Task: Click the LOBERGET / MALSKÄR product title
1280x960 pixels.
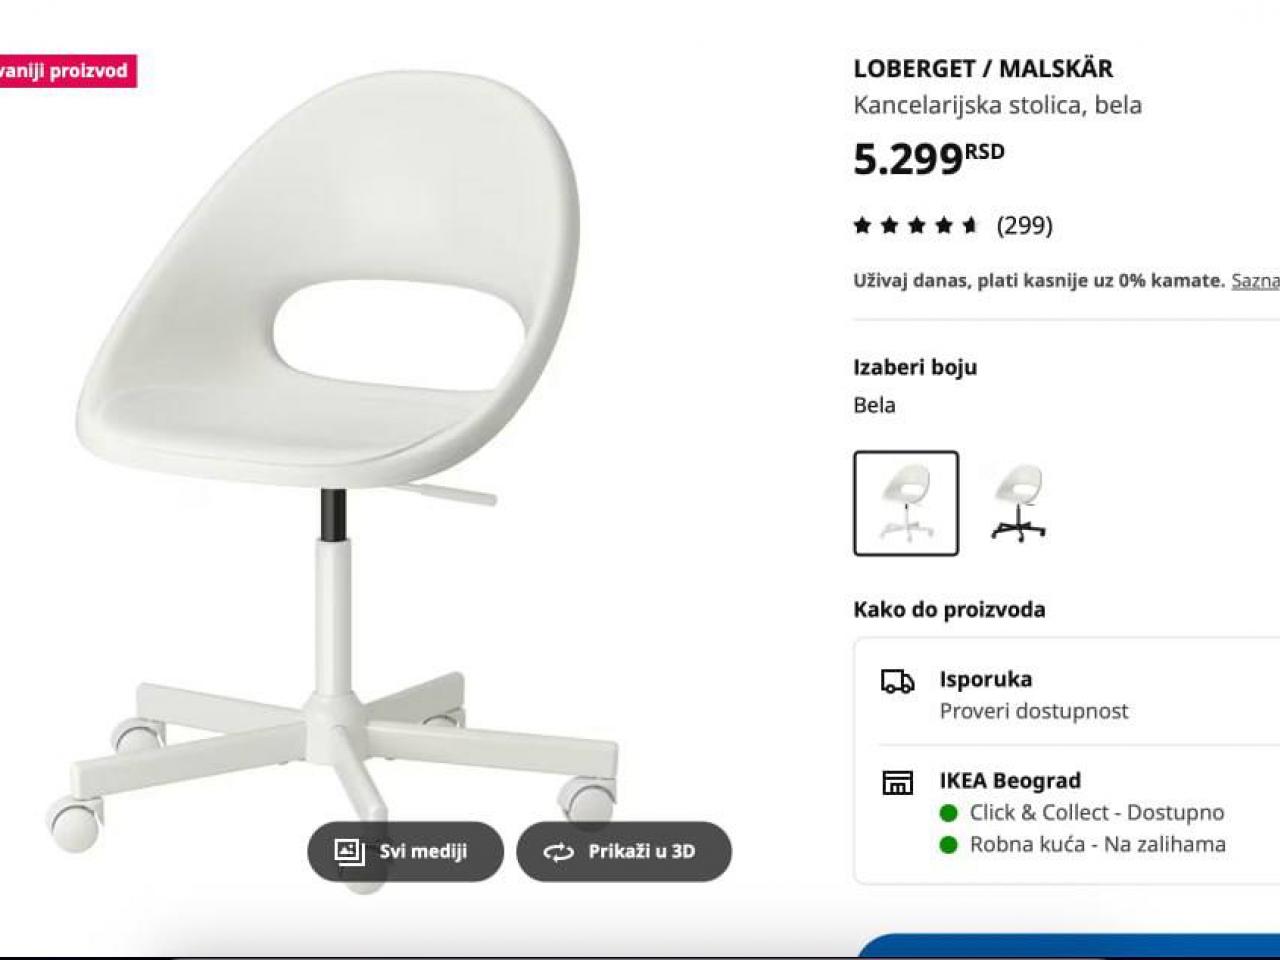Action: pos(983,68)
